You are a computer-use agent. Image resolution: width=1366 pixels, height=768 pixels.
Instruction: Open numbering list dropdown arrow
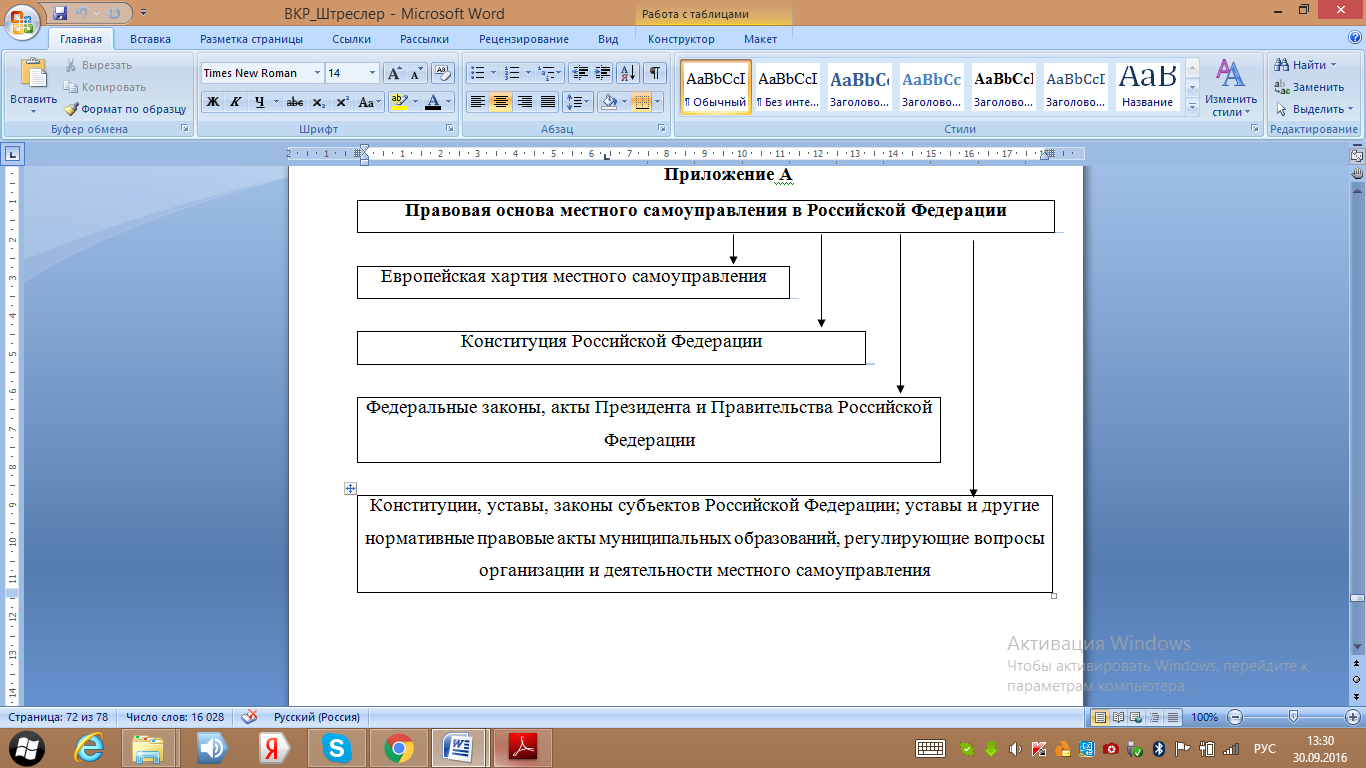528,73
